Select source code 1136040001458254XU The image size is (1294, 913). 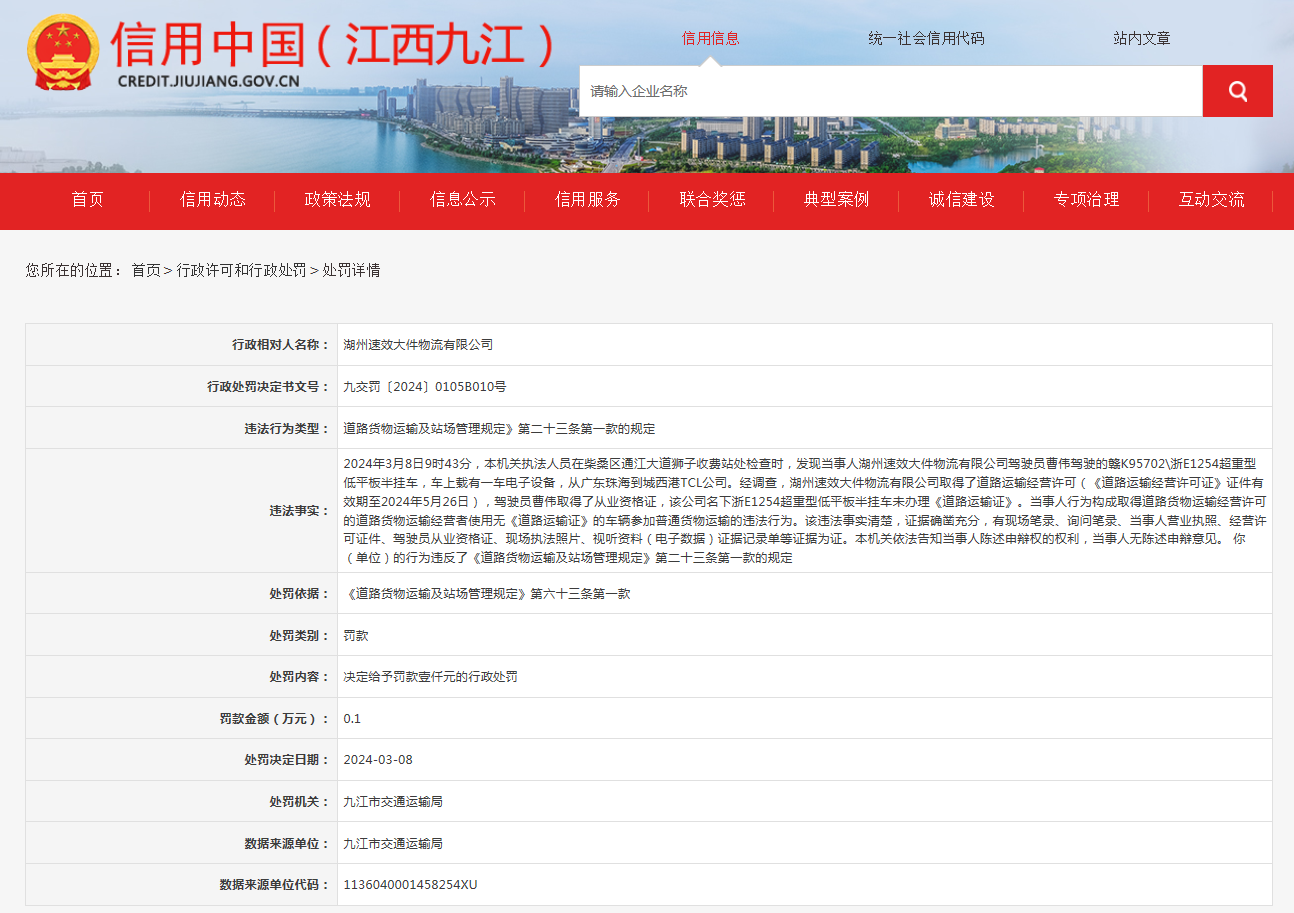point(410,884)
